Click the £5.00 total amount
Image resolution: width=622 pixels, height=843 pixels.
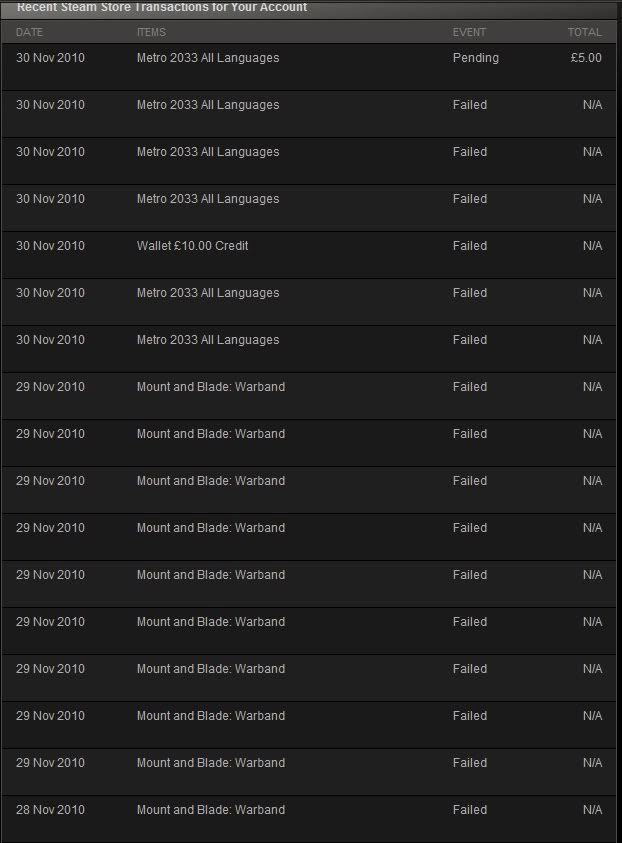coord(586,58)
